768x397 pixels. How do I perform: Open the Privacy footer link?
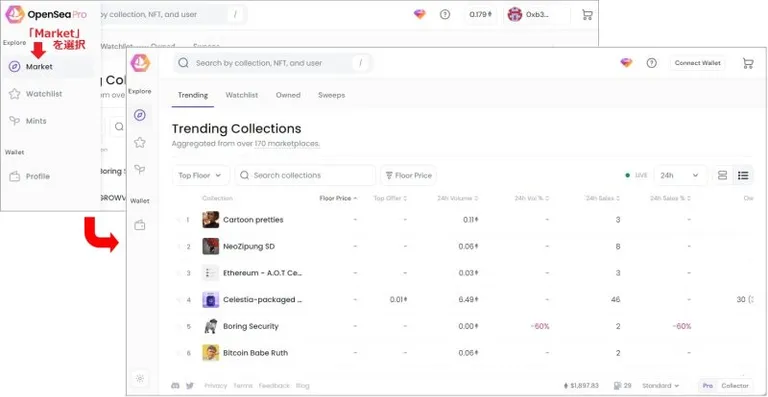(216, 386)
